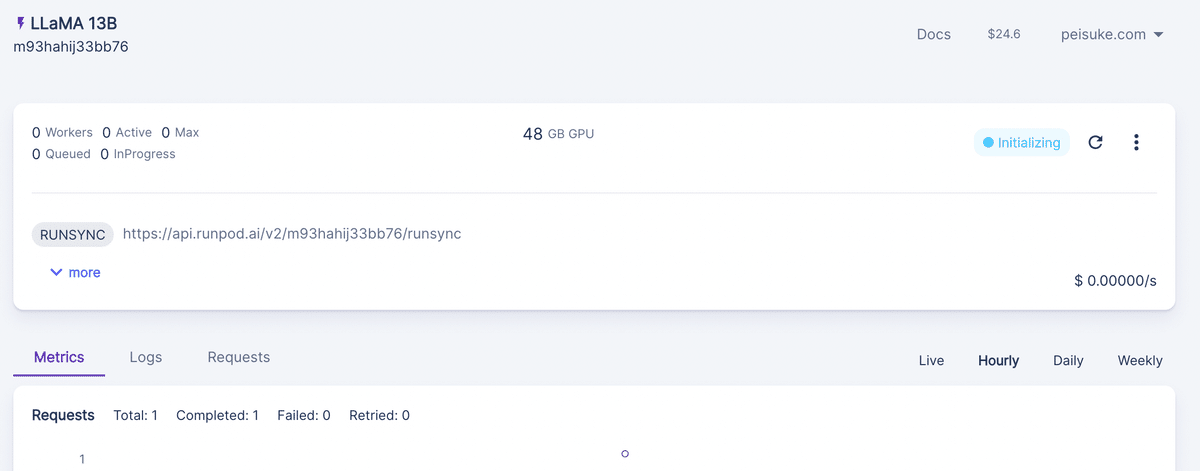This screenshot has width=1200, height=471.
Task: Click the purple lightning bolt icon
Action: point(21,23)
